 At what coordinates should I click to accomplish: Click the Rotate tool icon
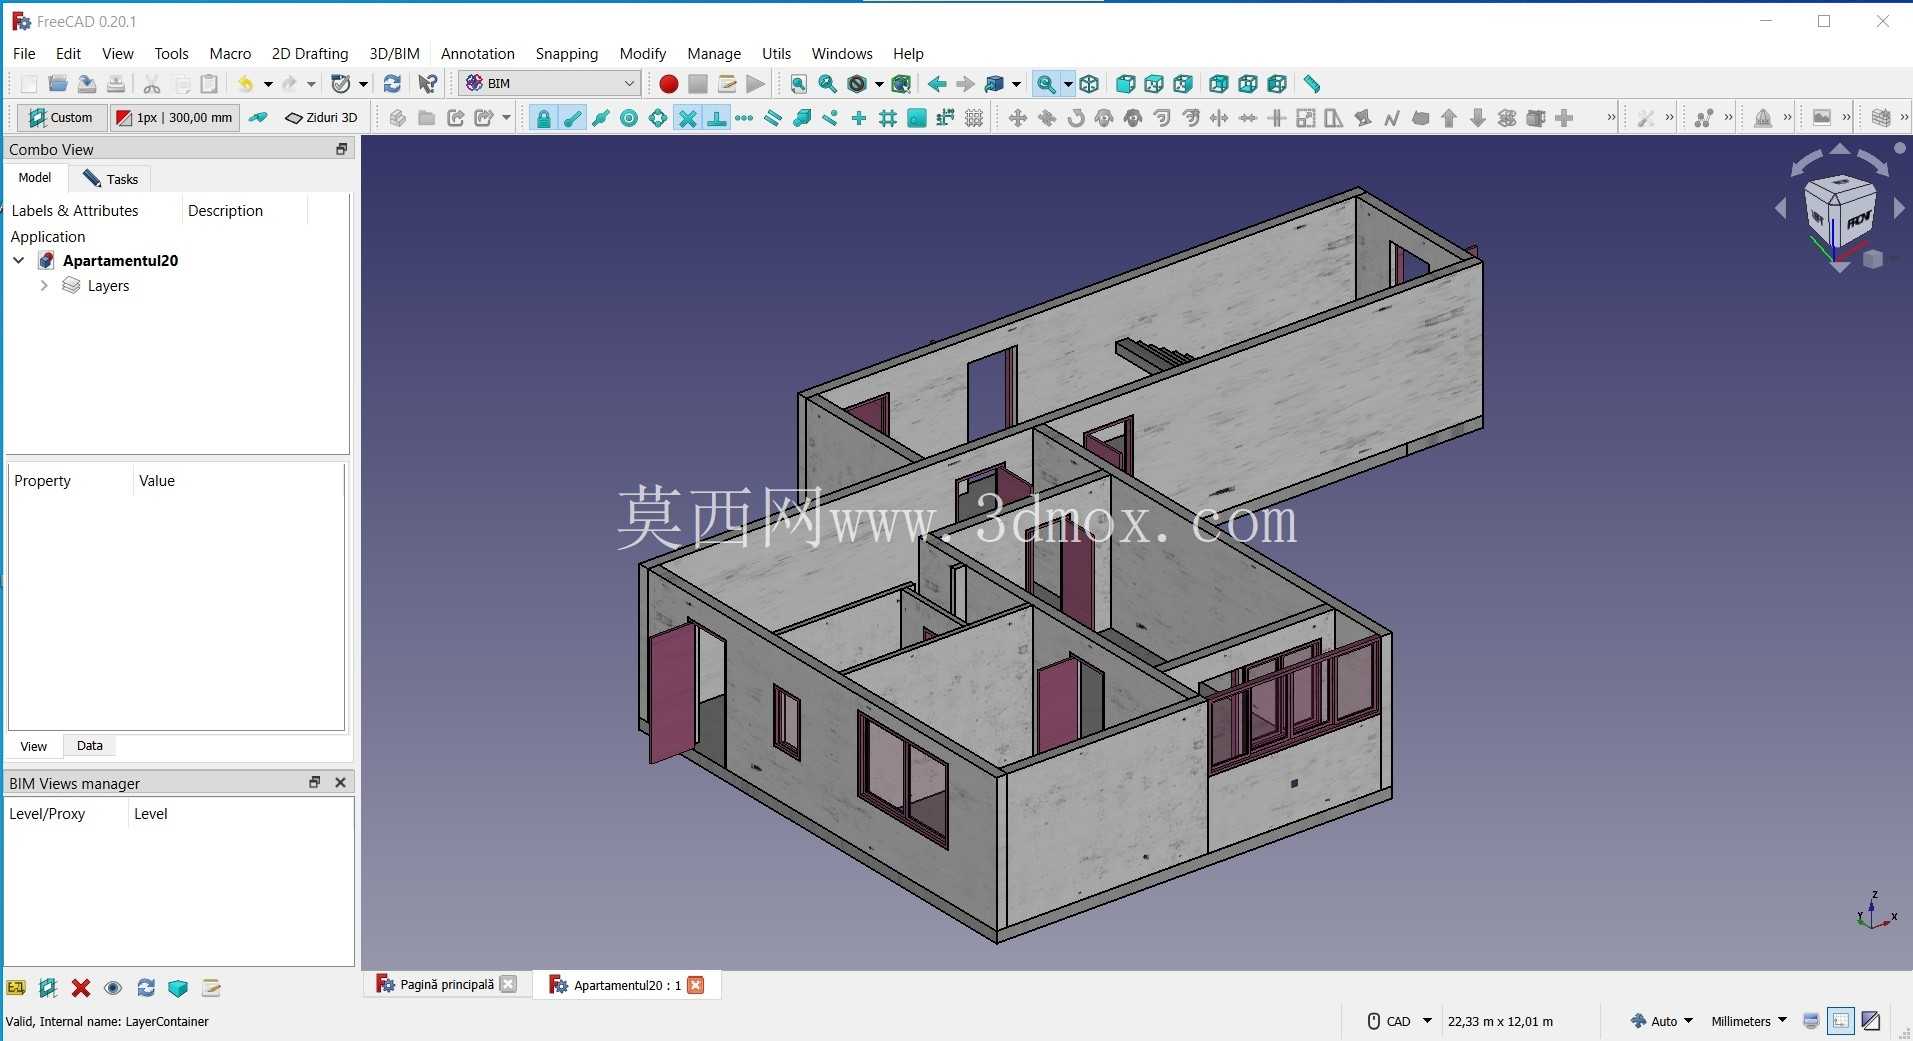(1075, 118)
